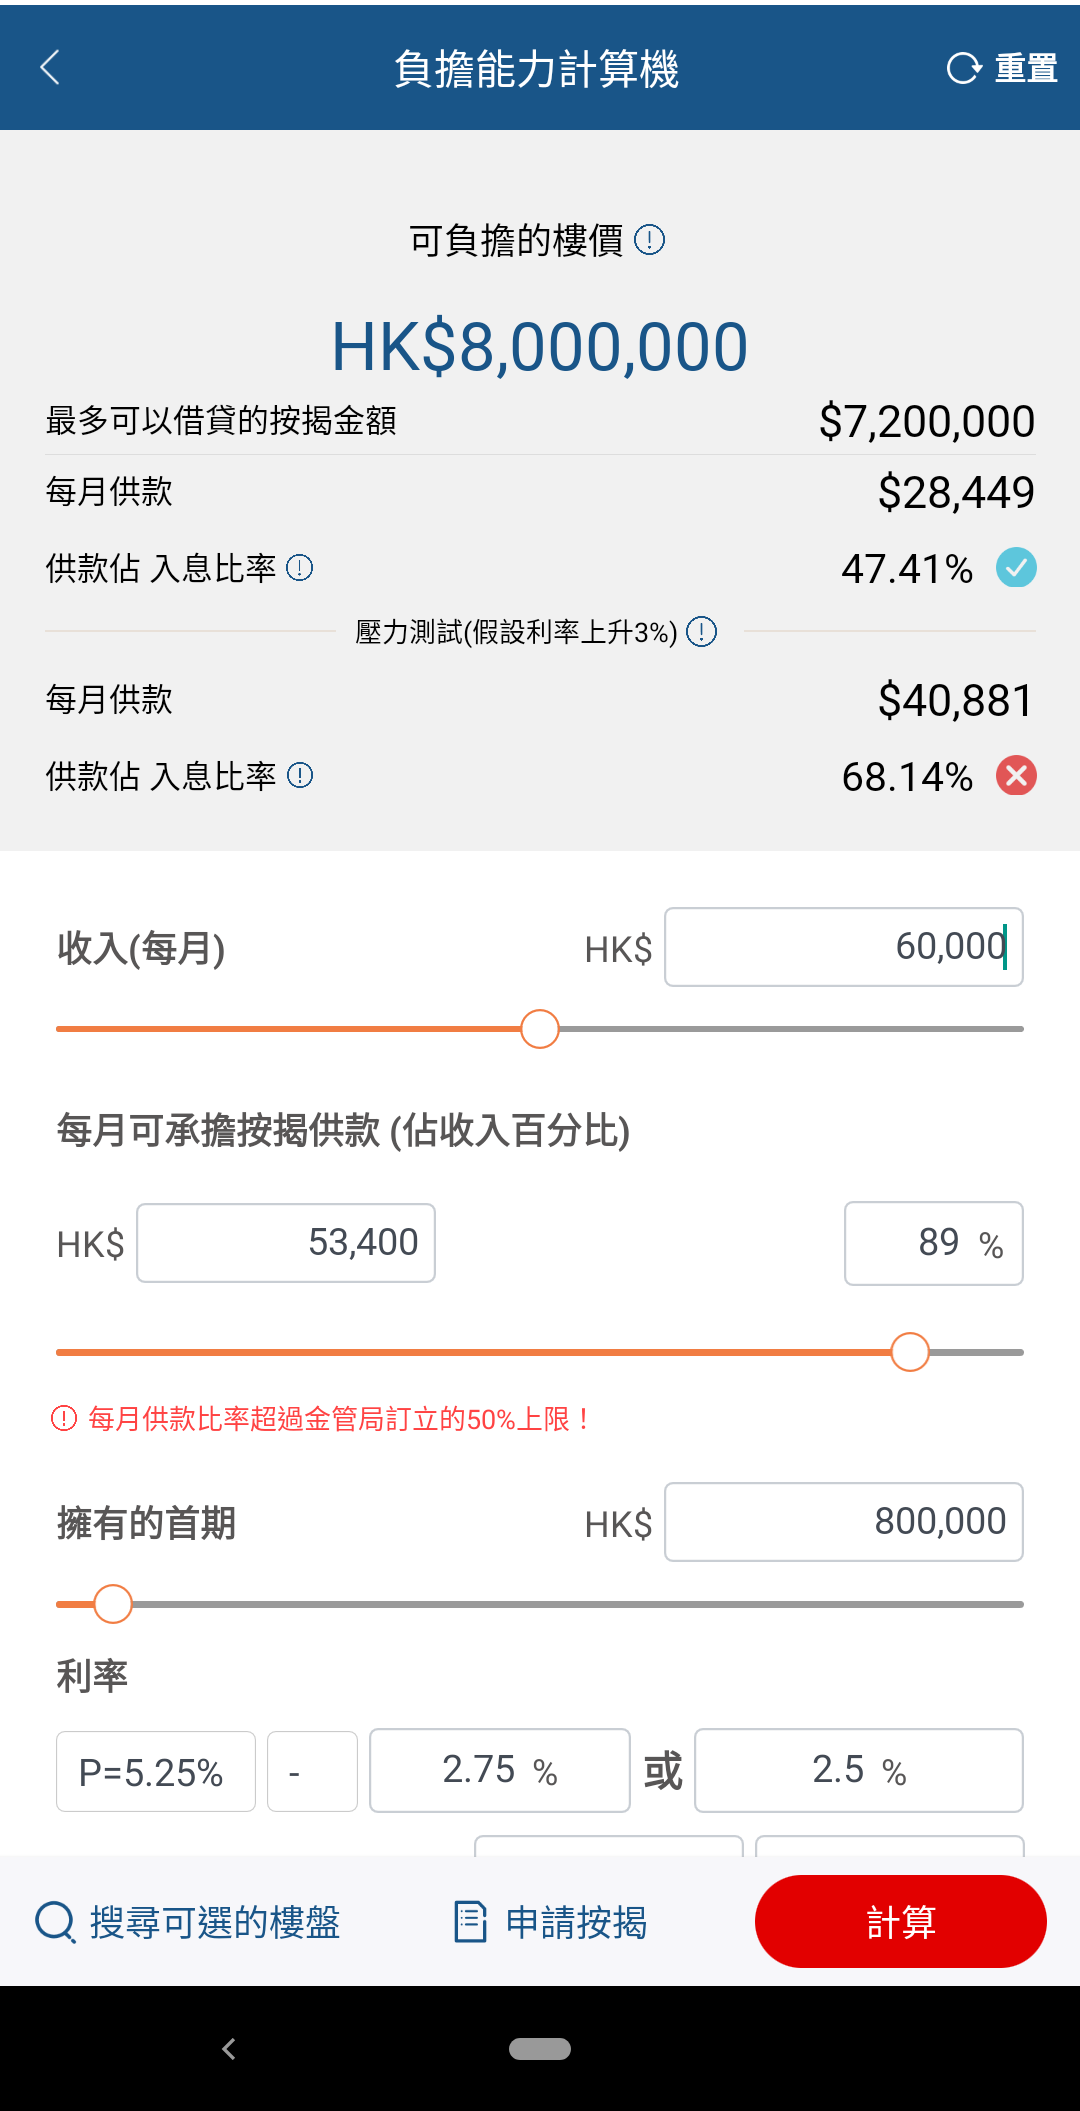Open info icon next to 47.41% ratio label
The image size is (1080, 2111).
300,568
